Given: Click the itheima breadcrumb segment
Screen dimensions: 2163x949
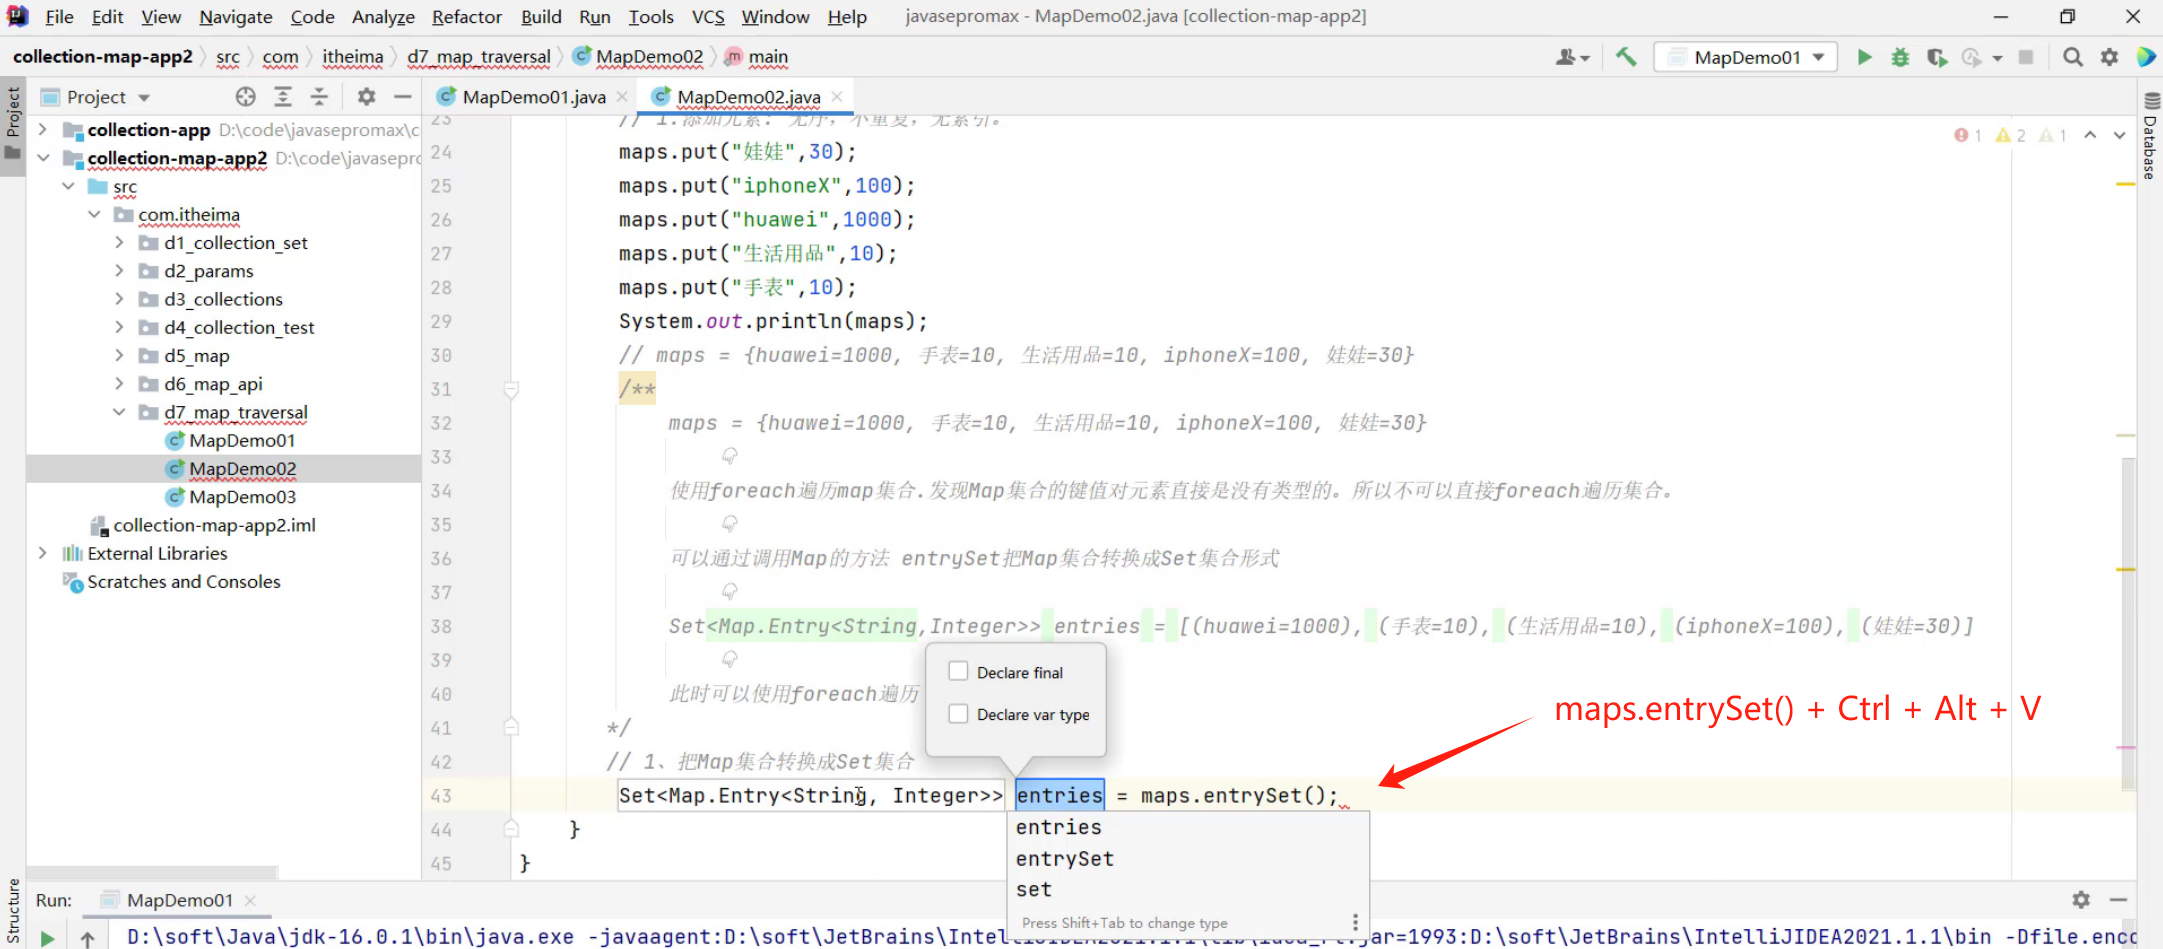Looking at the screenshot, I should 352,57.
